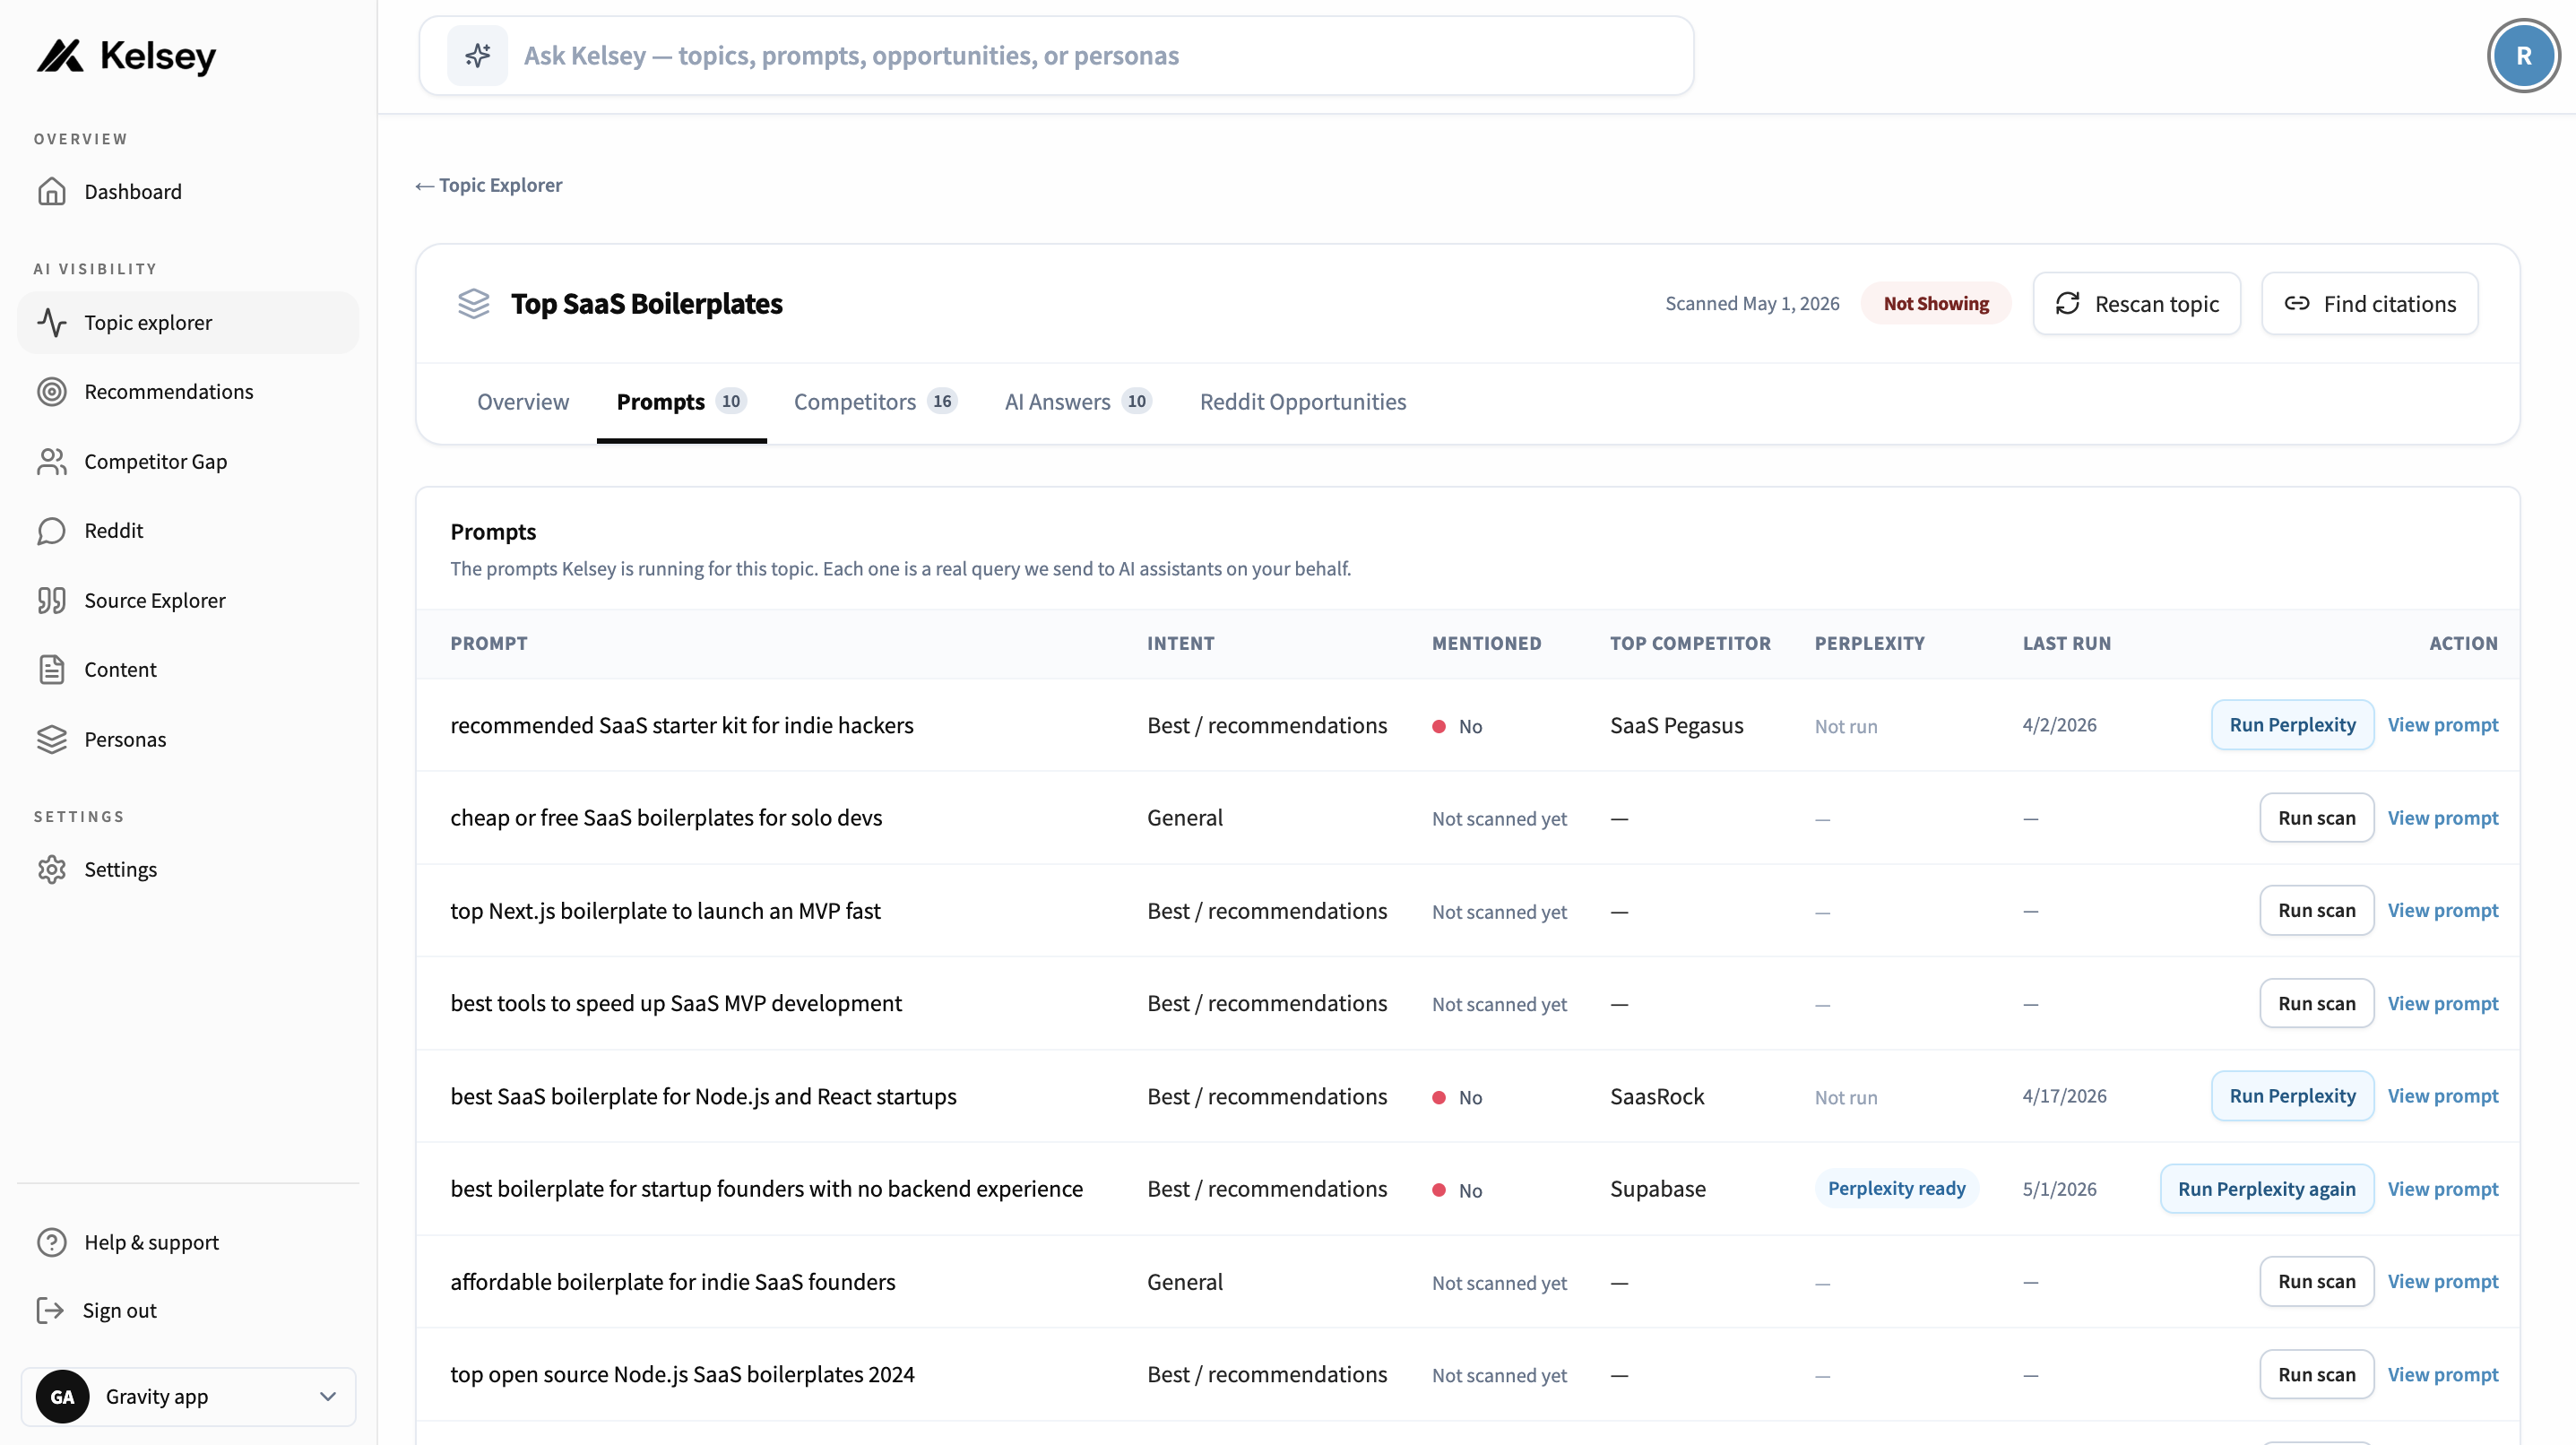Click the Settings gear icon
Viewport: 2576px width, 1445px height.
(x=52, y=869)
